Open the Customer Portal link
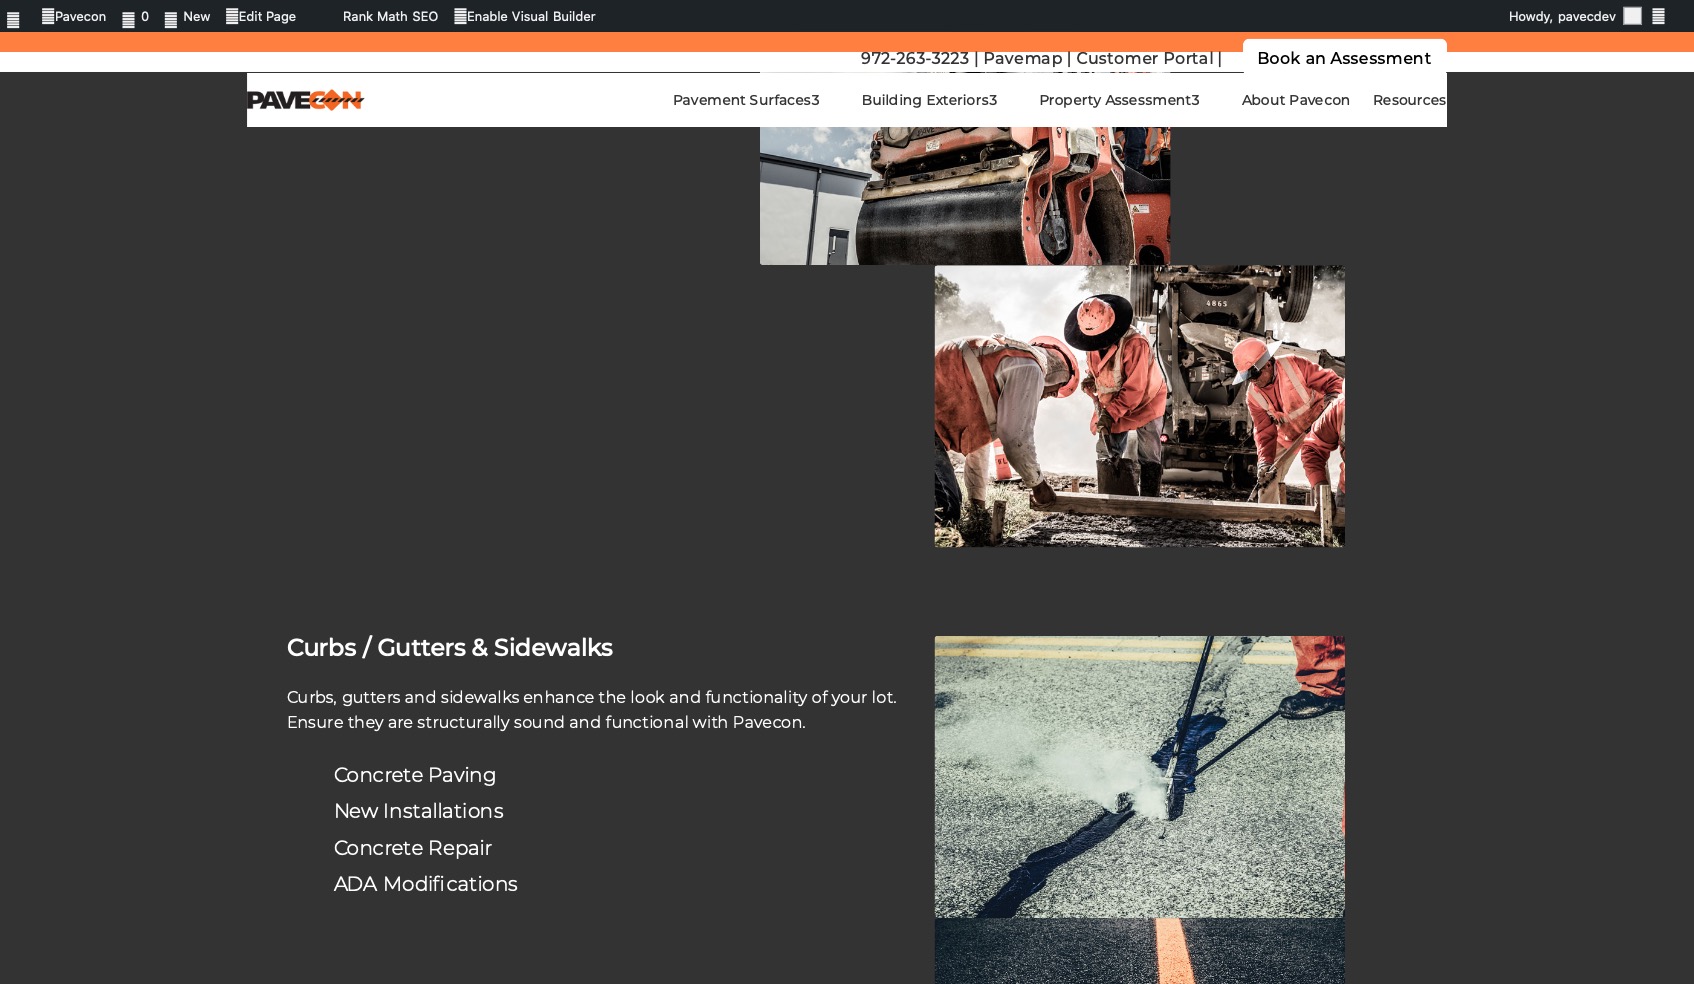Viewport: 1694px width, 984px height. pos(1144,58)
